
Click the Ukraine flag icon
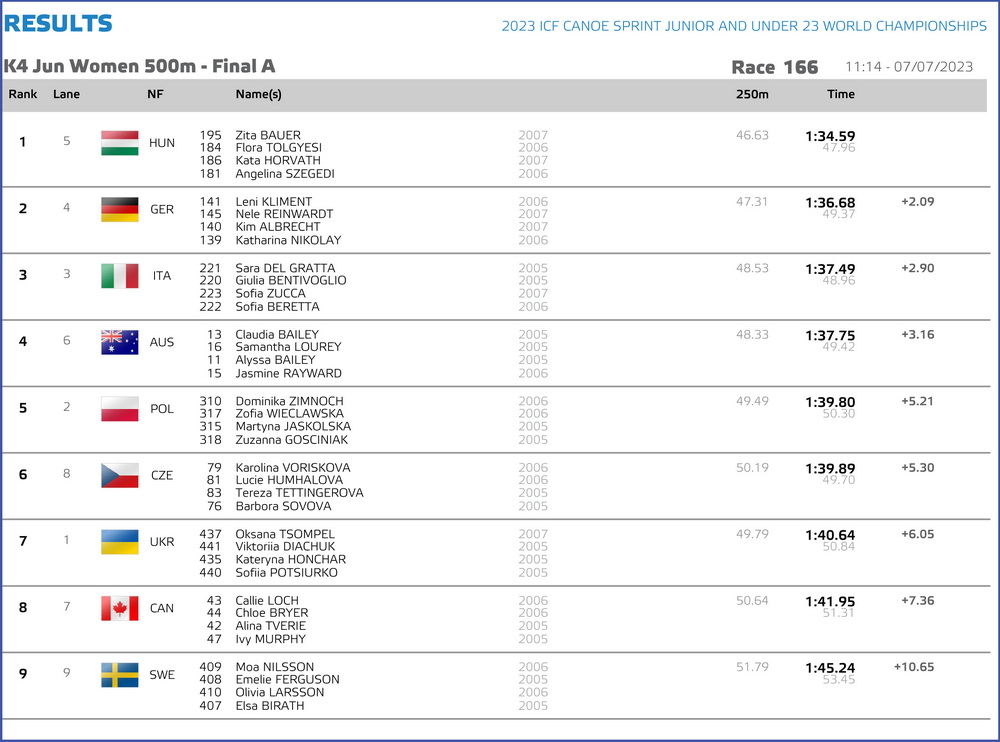119,542
